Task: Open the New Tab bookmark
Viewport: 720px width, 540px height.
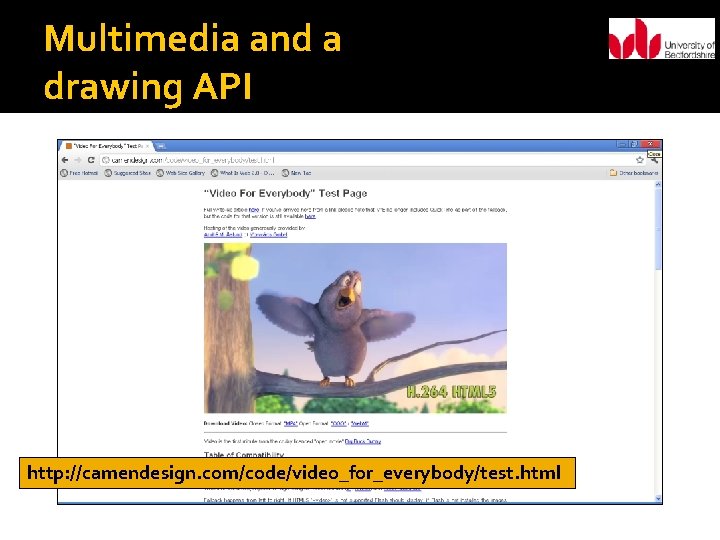Action: click(x=297, y=173)
